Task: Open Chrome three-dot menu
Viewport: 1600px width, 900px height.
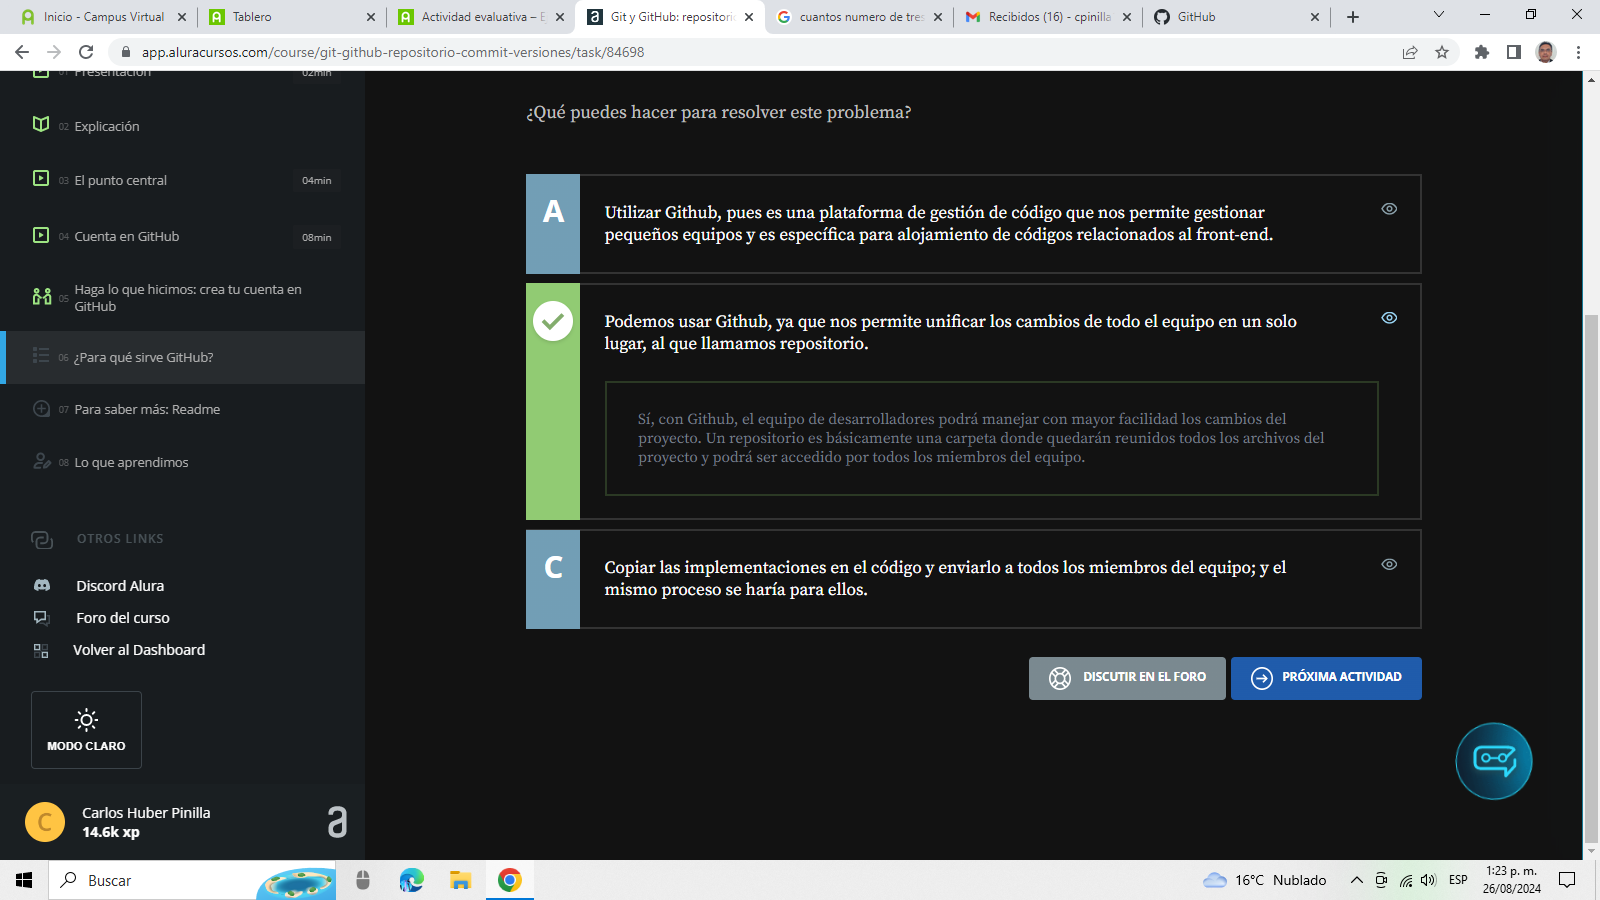Action: coord(1579,52)
